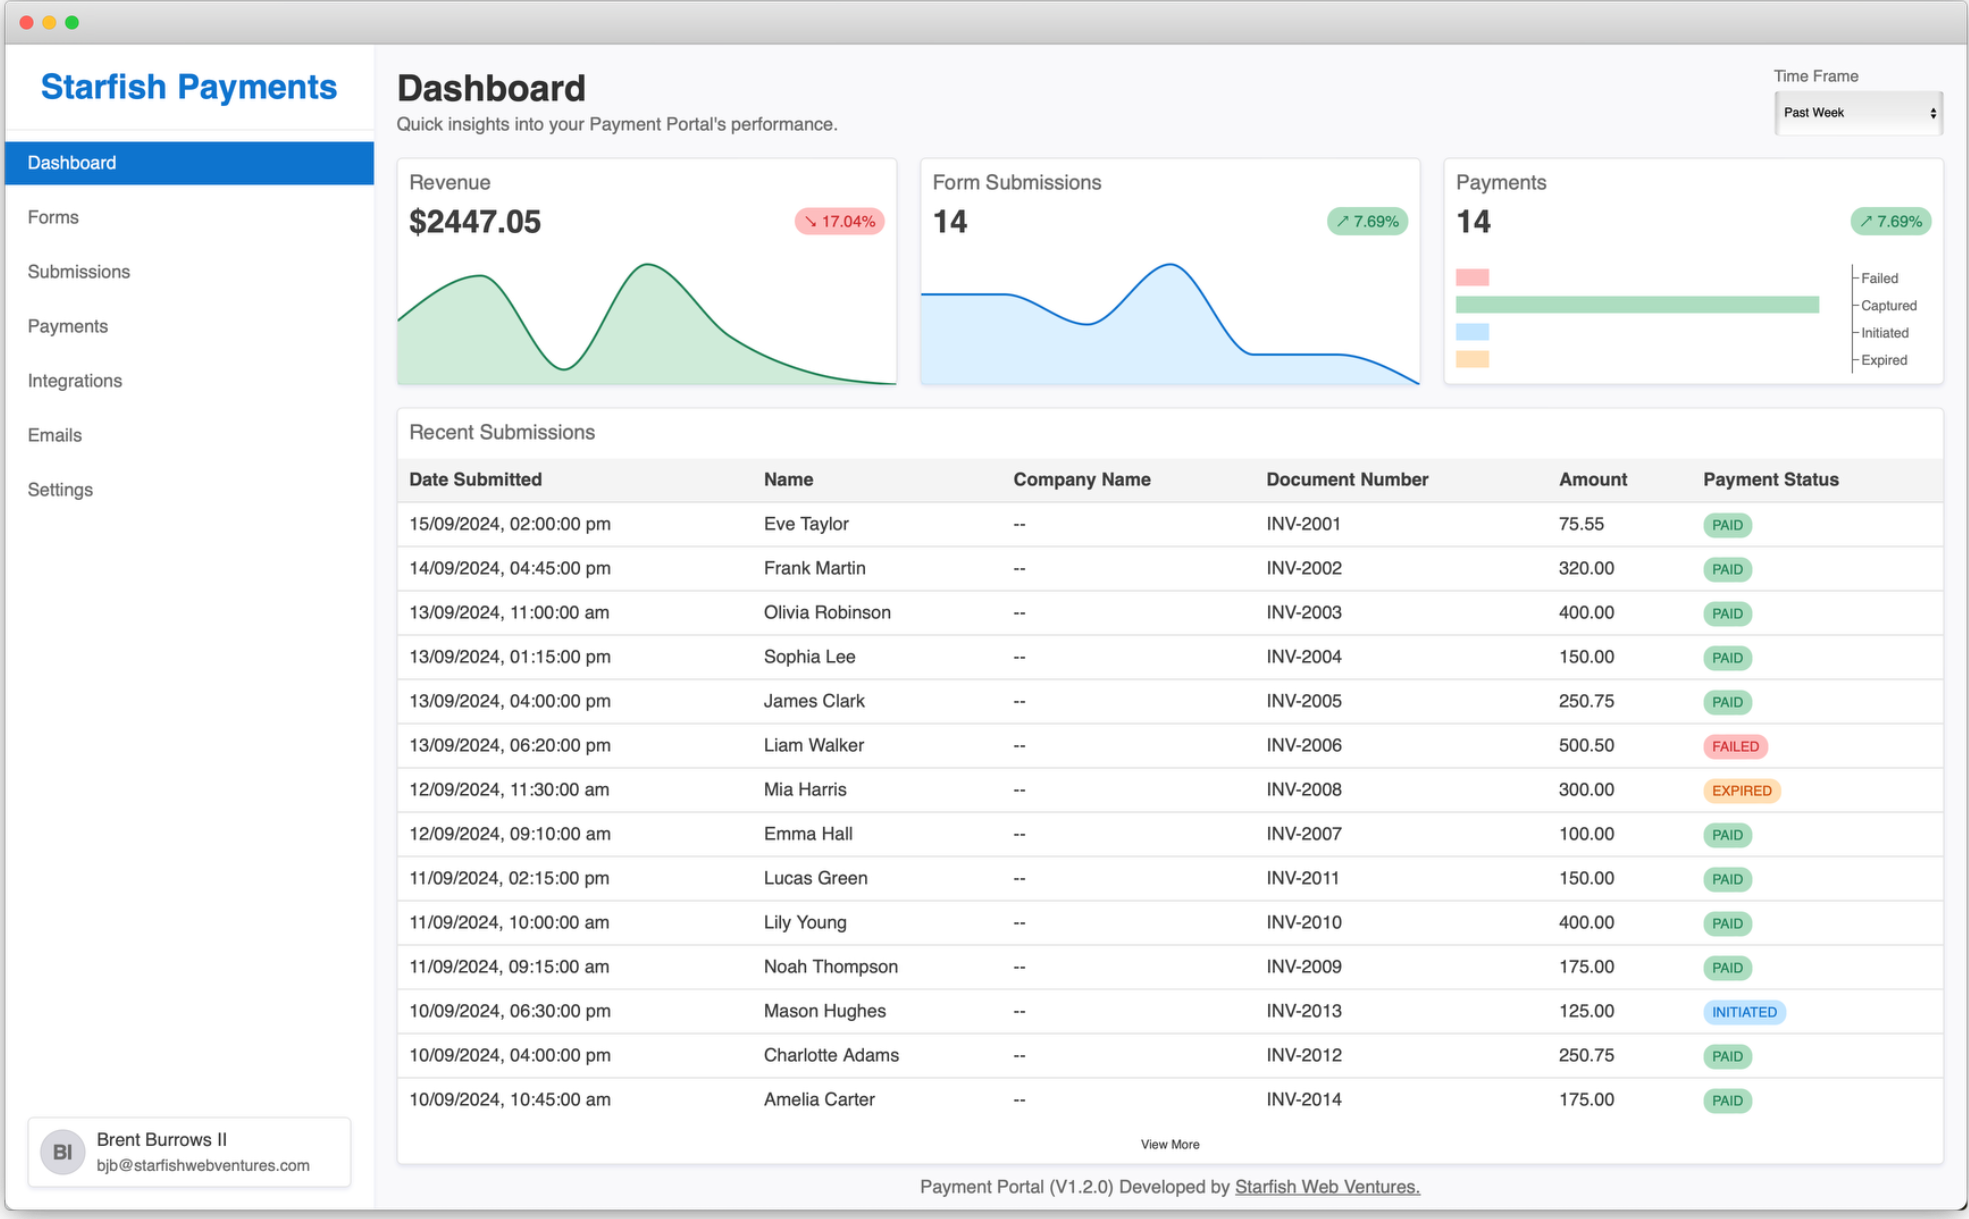Image resolution: width=1969 pixels, height=1219 pixels.
Task: Click the Company Name column header
Action: (x=1082, y=480)
